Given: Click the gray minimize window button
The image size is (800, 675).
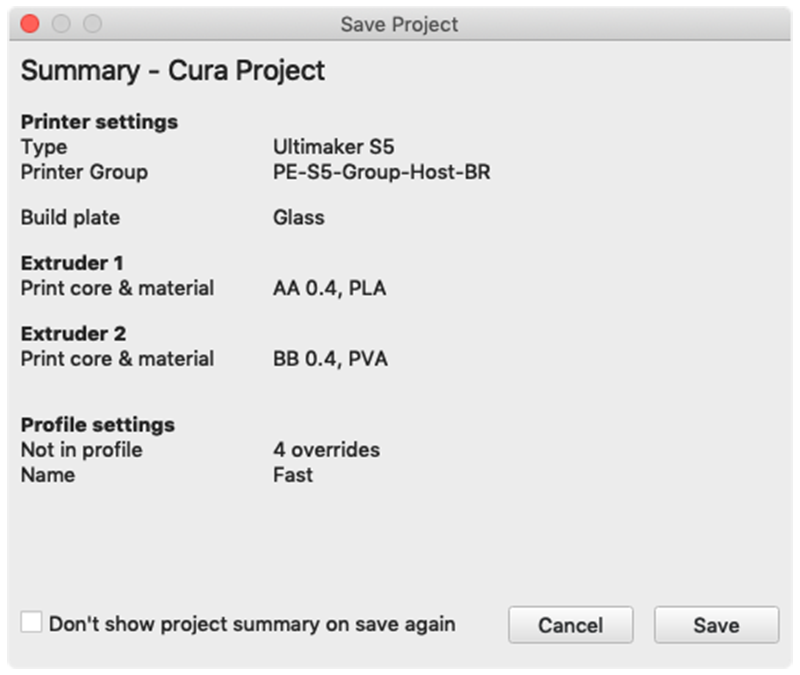Looking at the screenshot, I should click(x=61, y=23).
